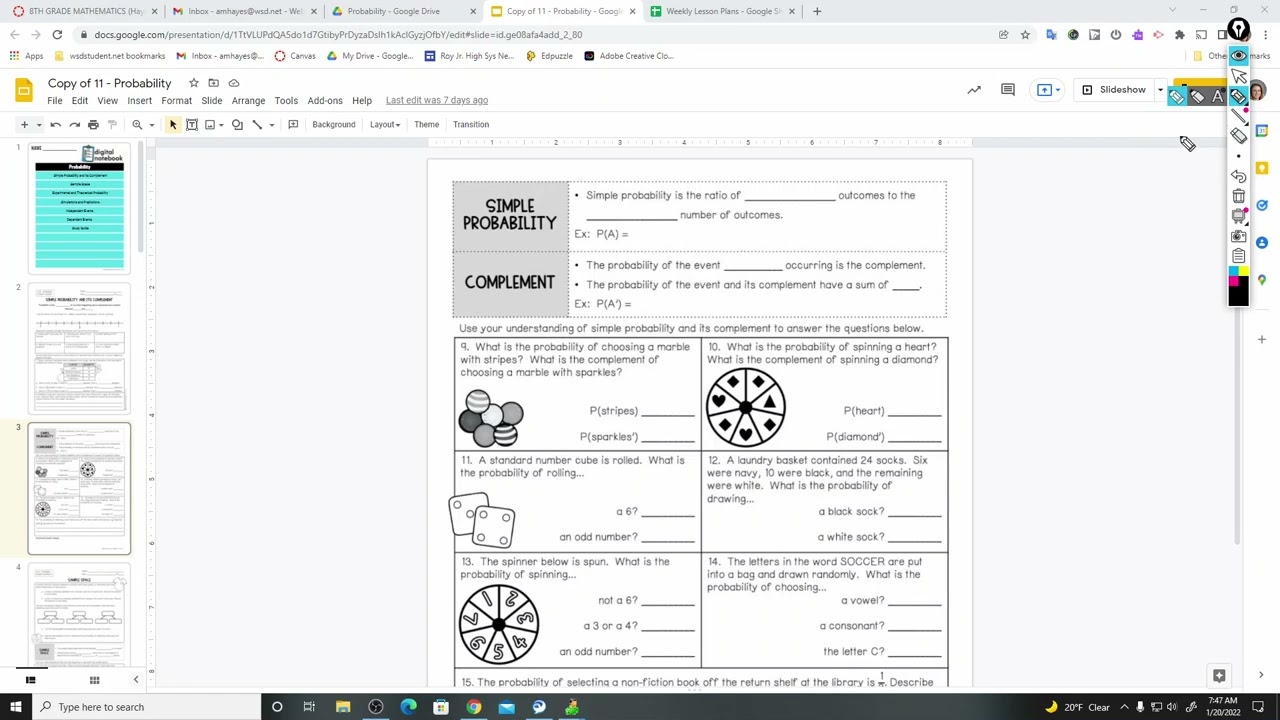Click the Move to folder icon
This screenshot has width=1280, height=720.
tap(213, 83)
